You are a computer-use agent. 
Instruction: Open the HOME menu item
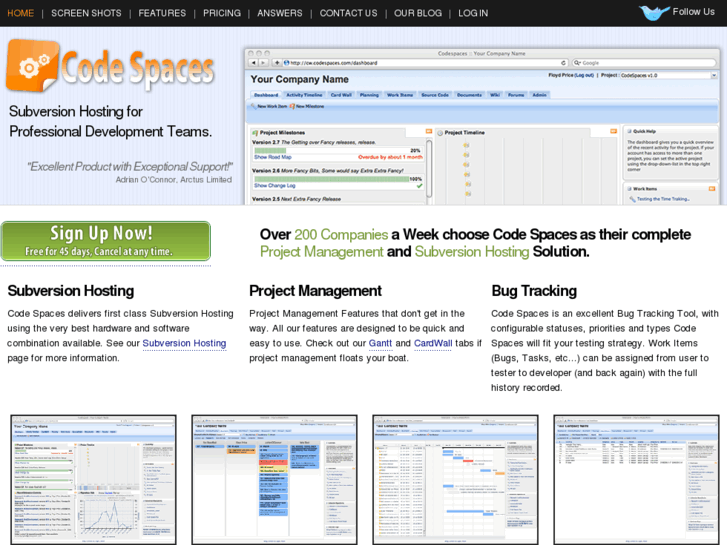click(x=20, y=13)
